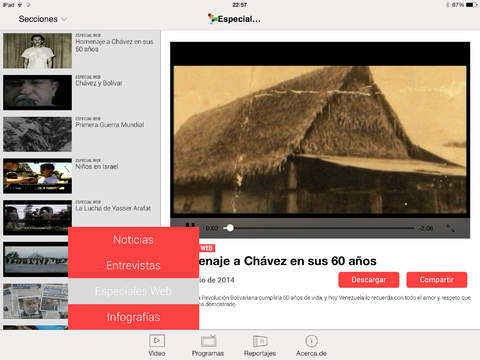Open Primera Guerra Mundial list item
The width and height of the screenshot is (480, 360).
click(82, 134)
